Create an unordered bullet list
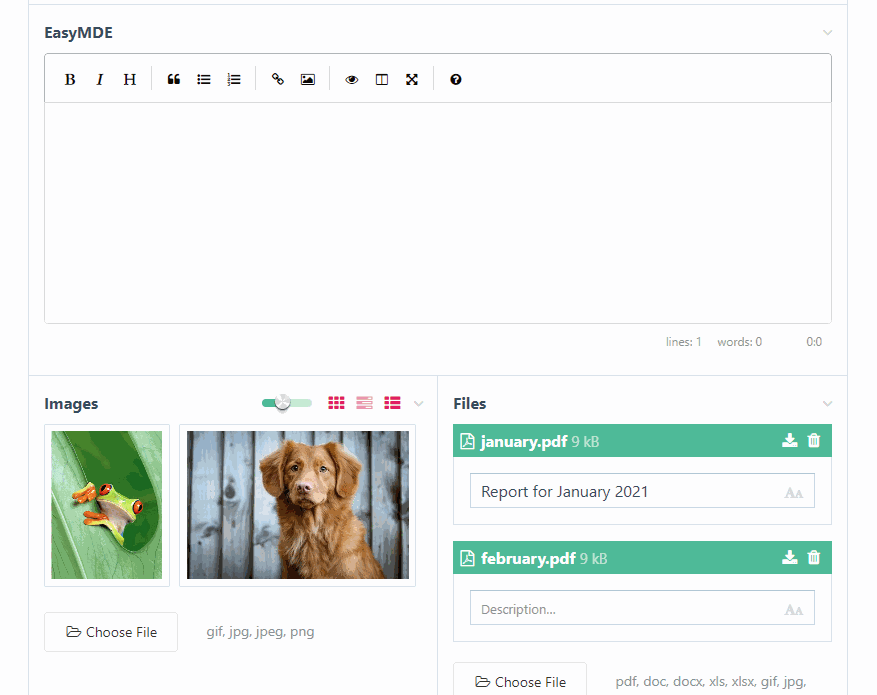The image size is (877, 695). [x=204, y=79]
